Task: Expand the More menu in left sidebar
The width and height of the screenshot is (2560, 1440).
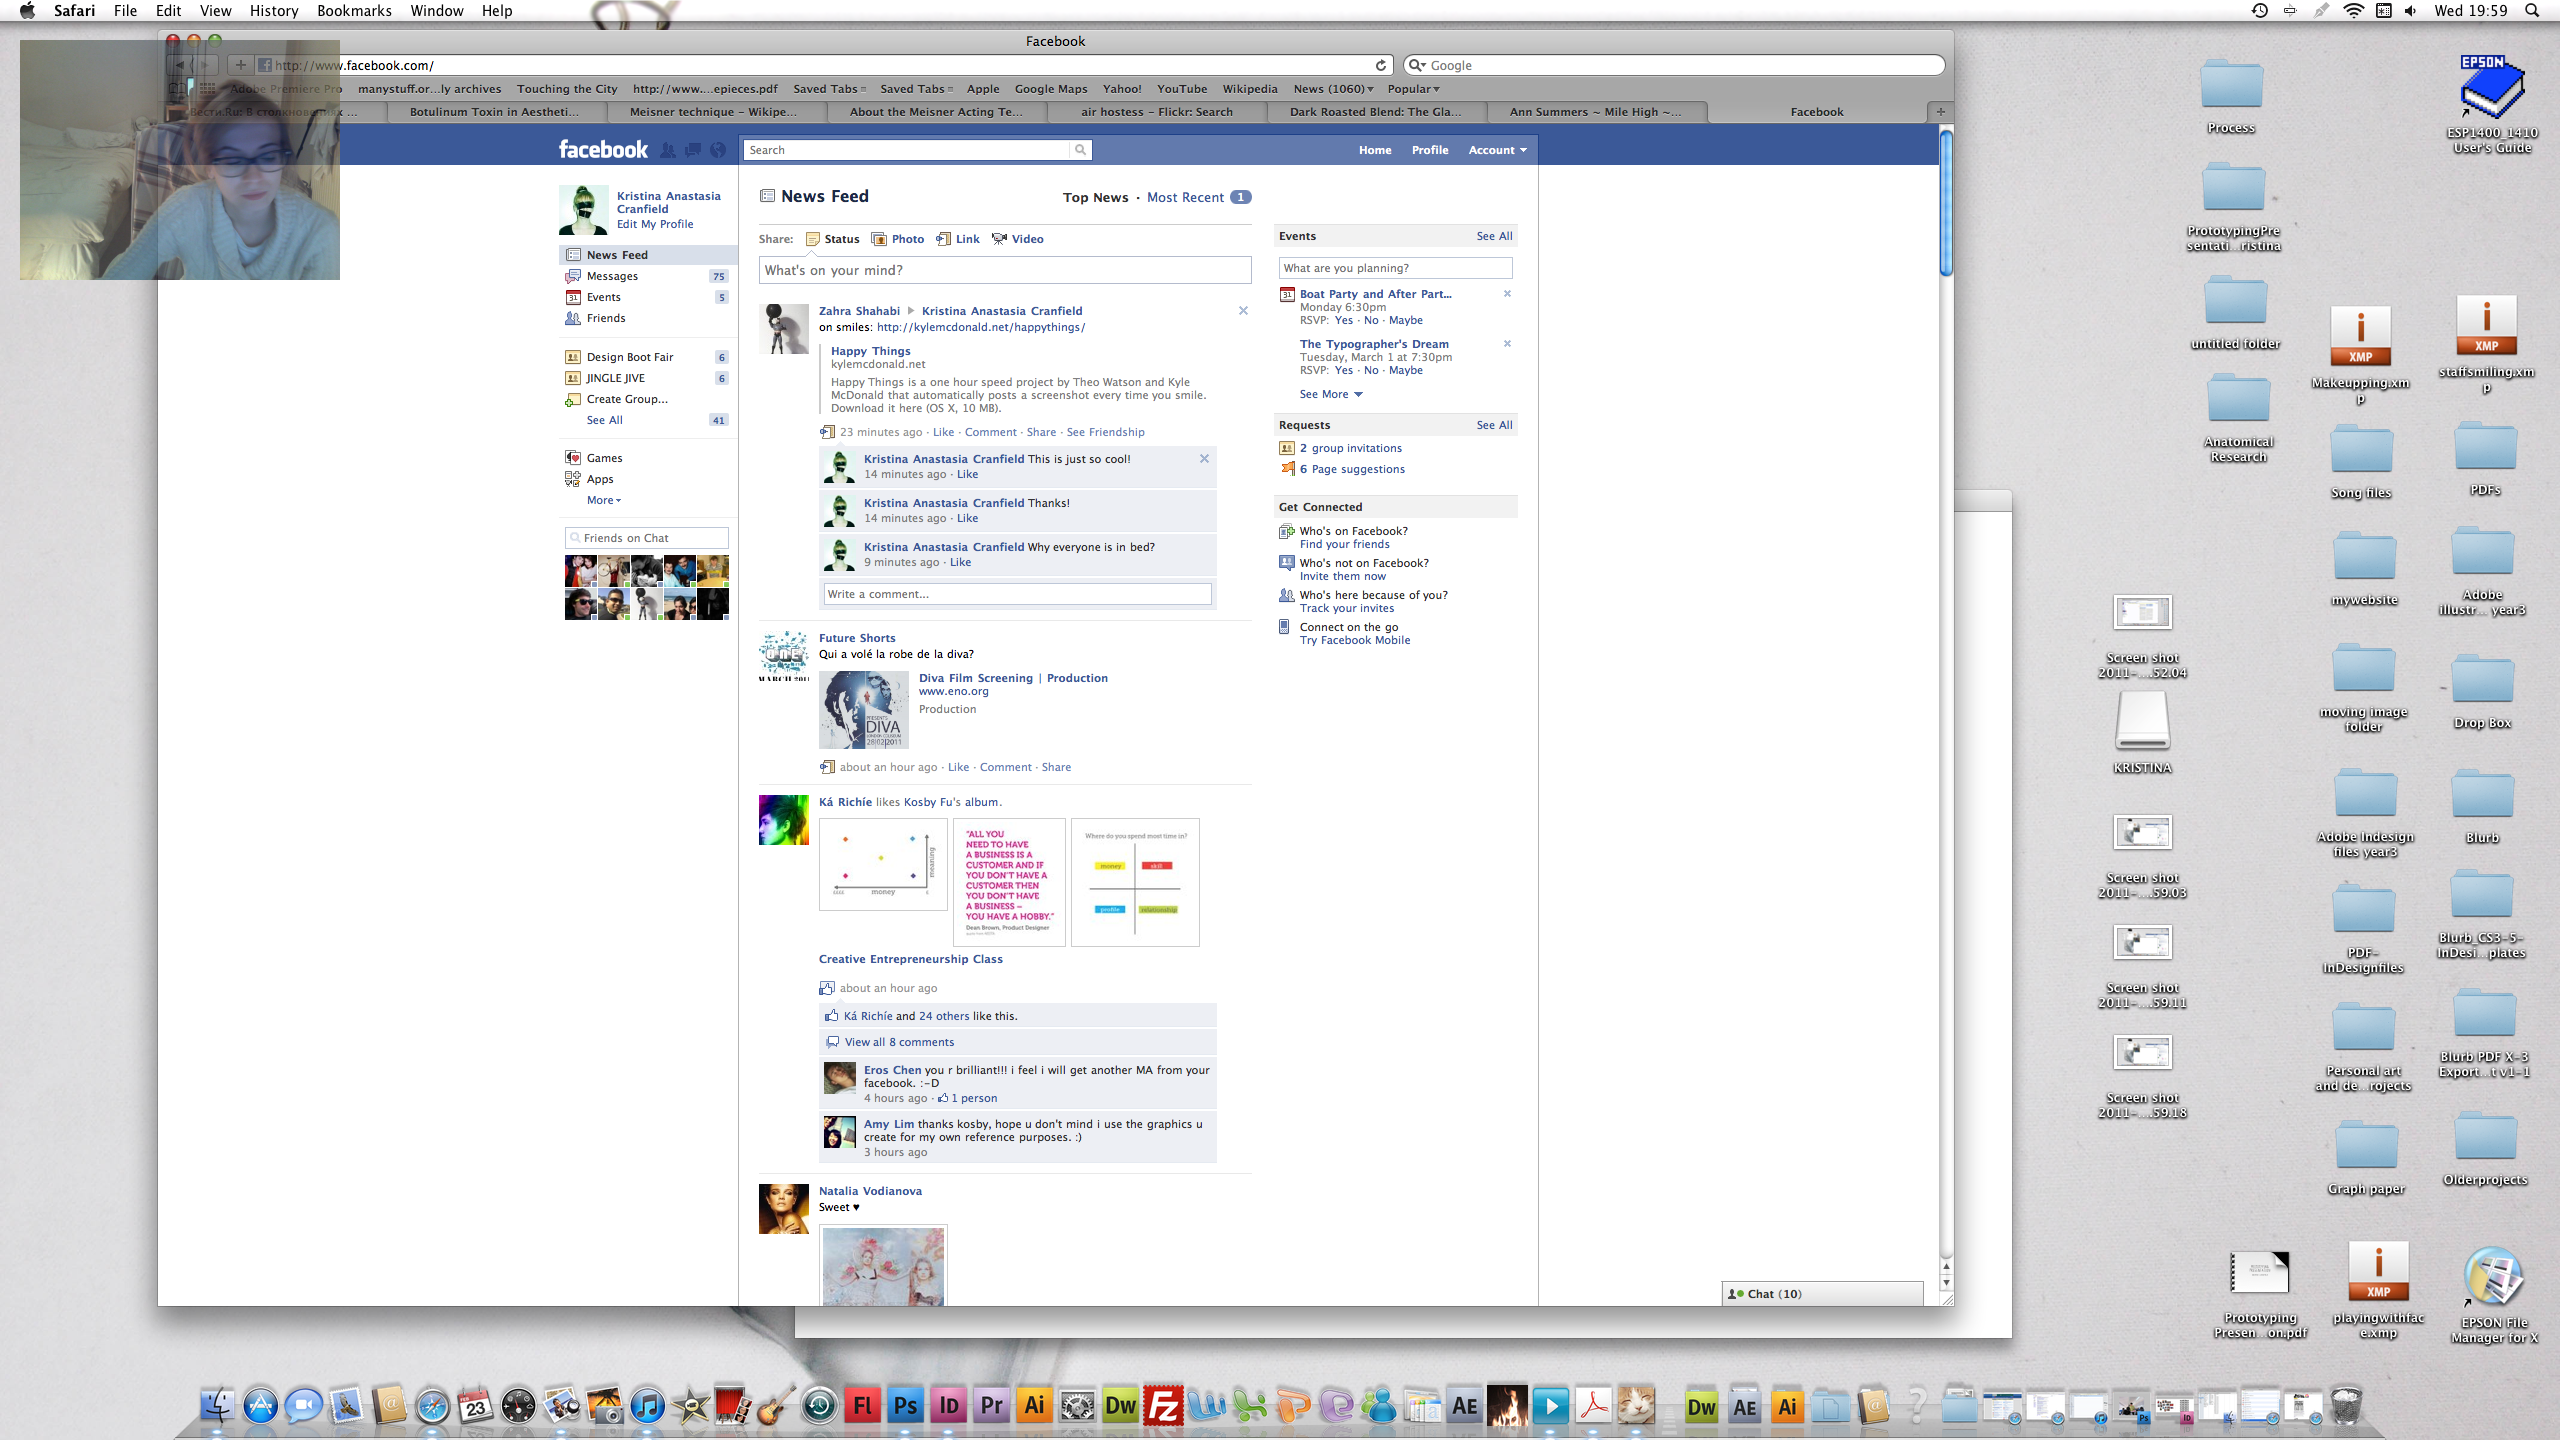Action: [604, 500]
